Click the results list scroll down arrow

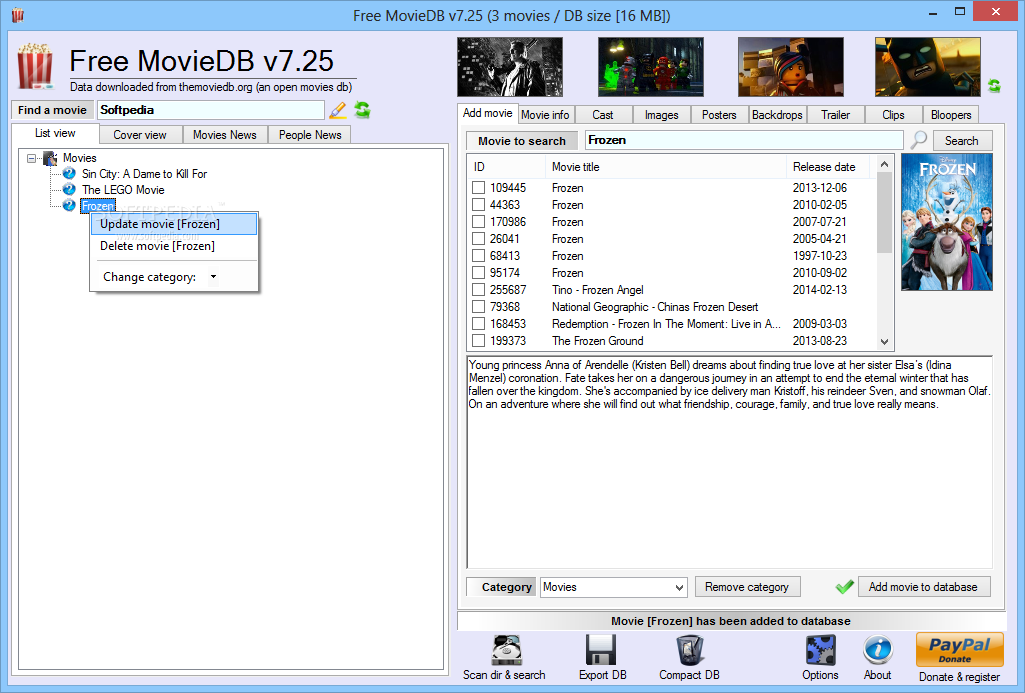pos(884,341)
